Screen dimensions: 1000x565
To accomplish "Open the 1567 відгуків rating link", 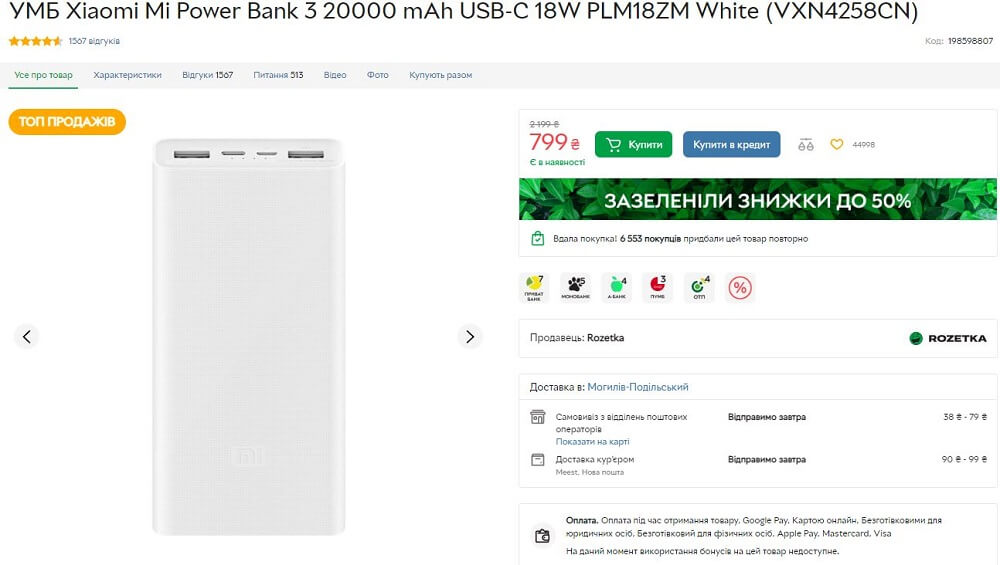I will (x=94, y=41).
